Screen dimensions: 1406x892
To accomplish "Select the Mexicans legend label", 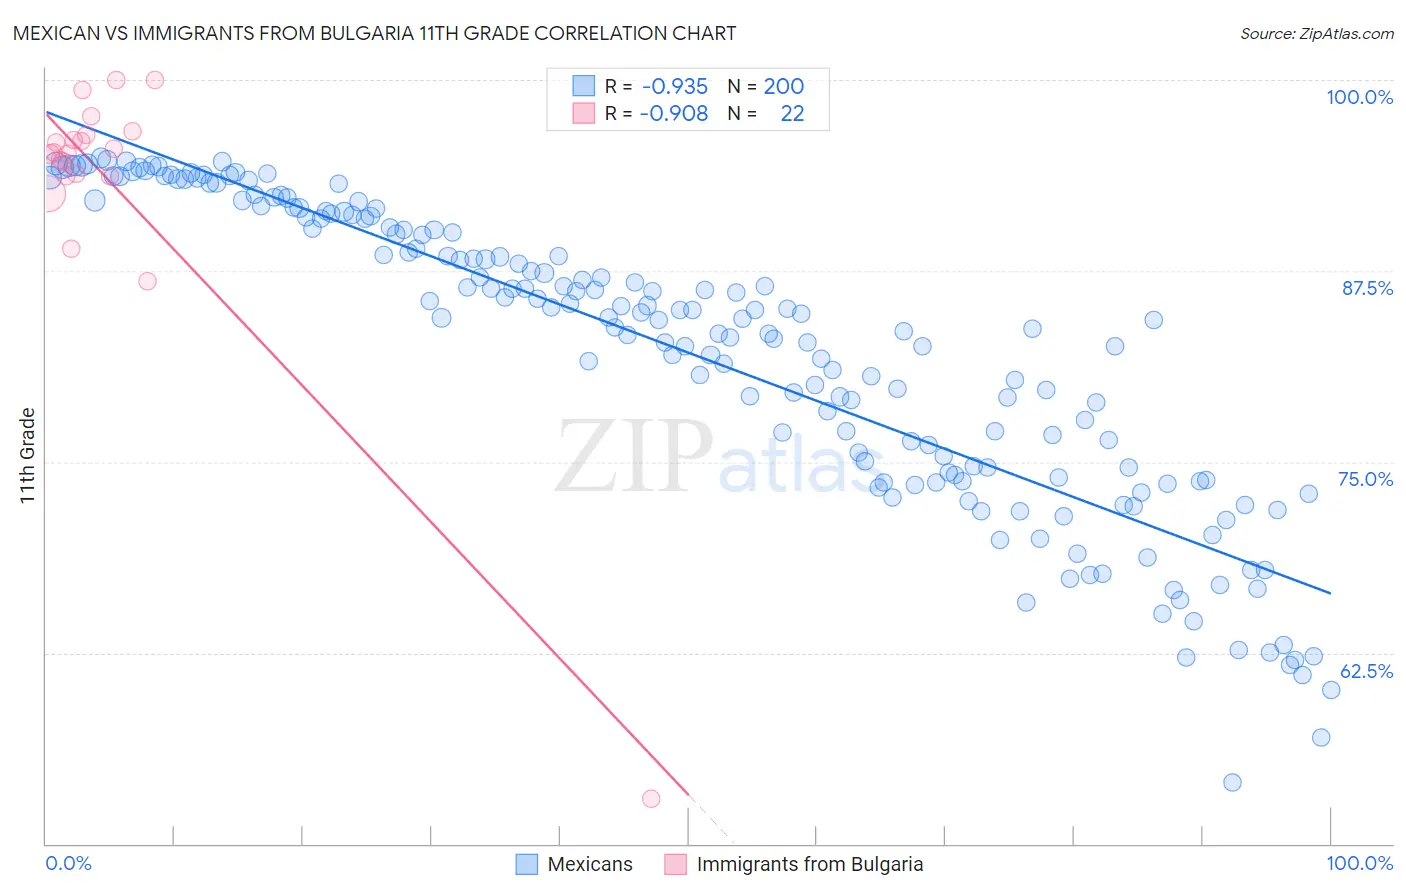I will [x=590, y=864].
